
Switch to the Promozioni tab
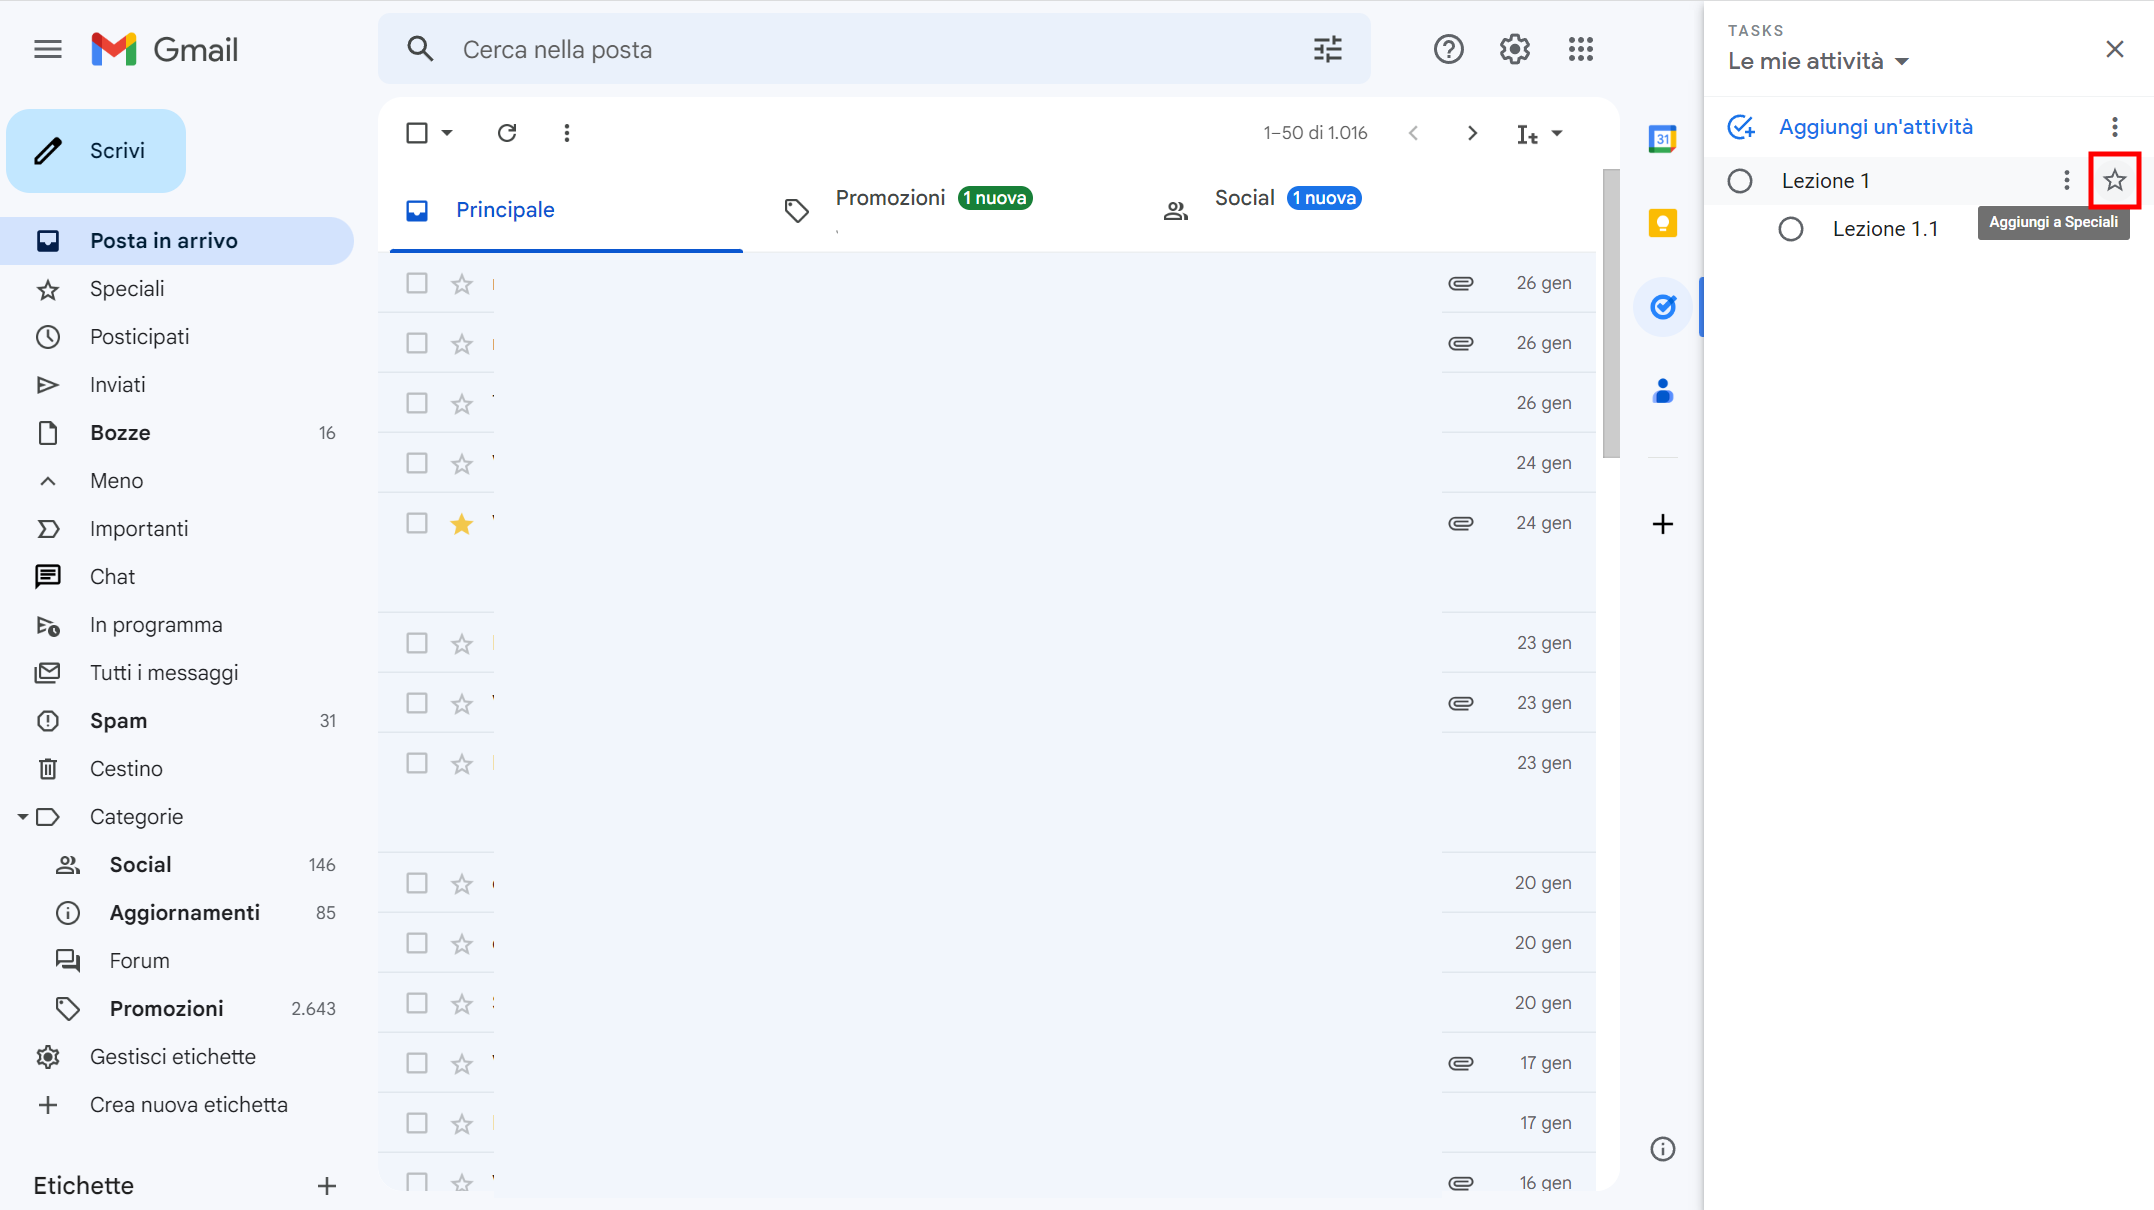tap(890, 199)
